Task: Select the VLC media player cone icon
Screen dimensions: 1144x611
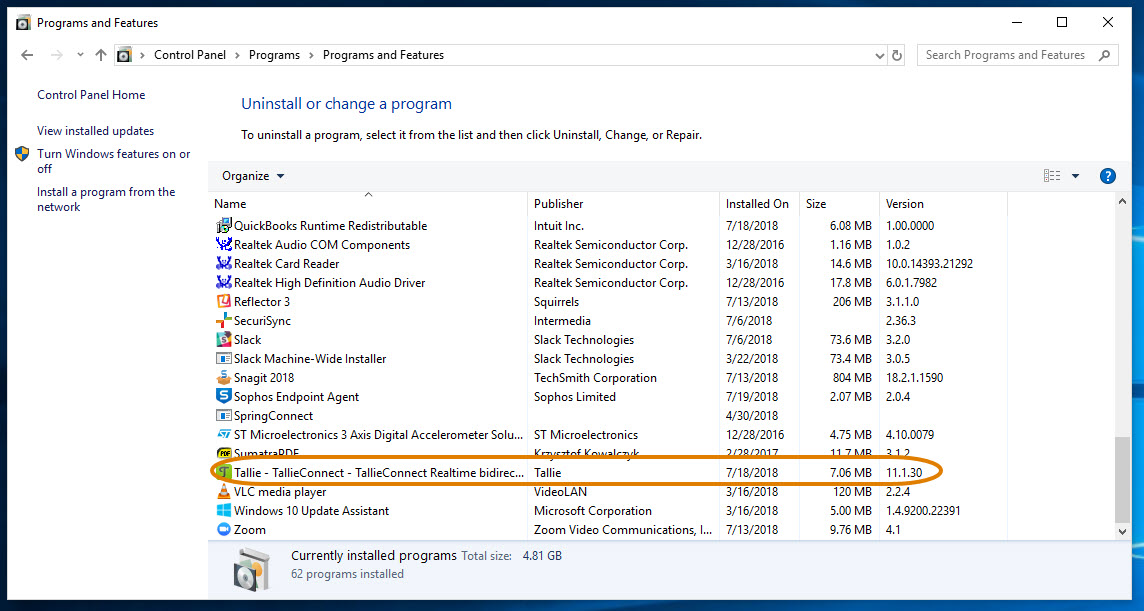Action: point(224,491)
